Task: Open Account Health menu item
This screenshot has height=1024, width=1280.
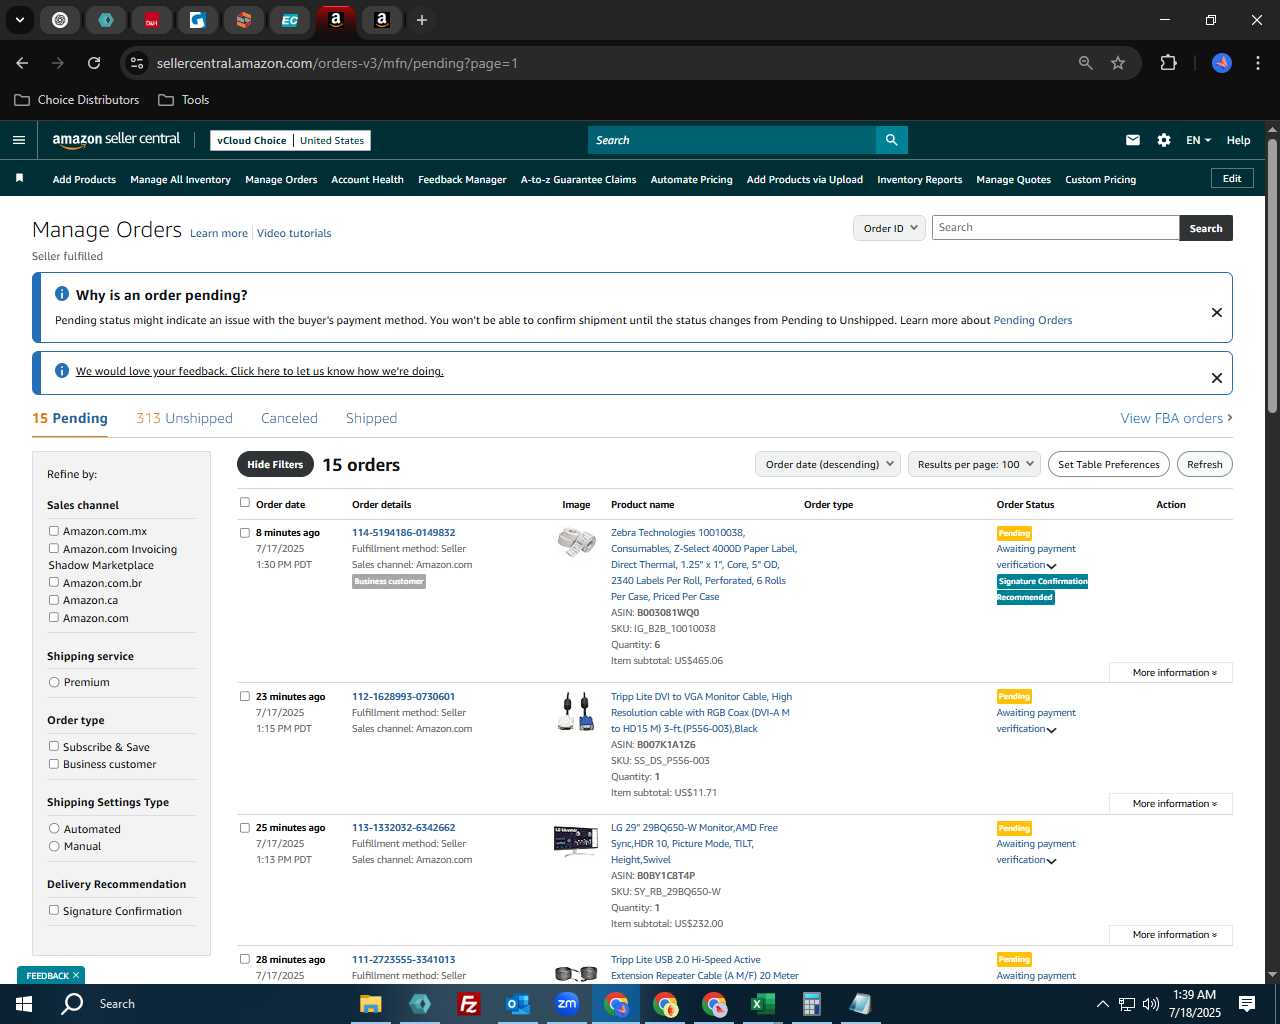Action: pyautogui.click(x=367, y=179)
